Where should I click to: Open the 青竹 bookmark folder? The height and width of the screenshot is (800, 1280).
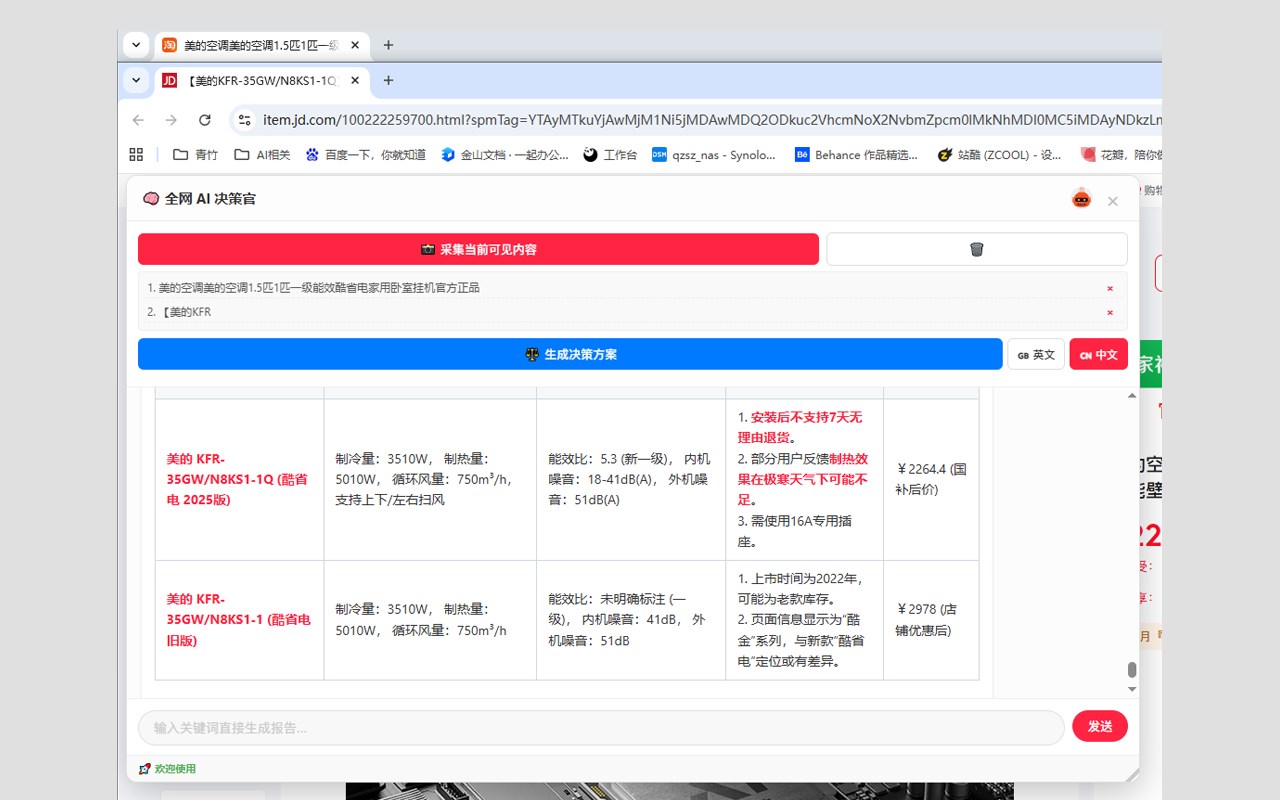195,154
